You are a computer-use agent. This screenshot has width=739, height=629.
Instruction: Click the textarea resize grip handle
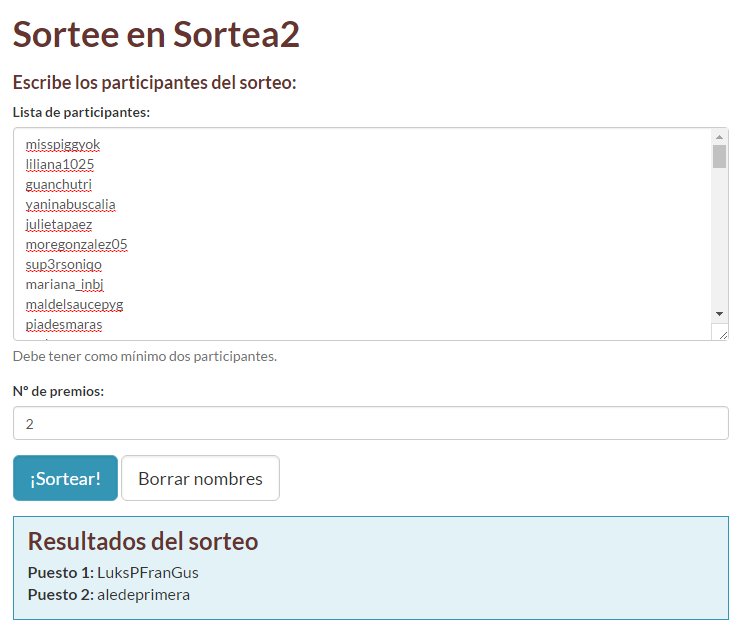click(x=723, y=335)
